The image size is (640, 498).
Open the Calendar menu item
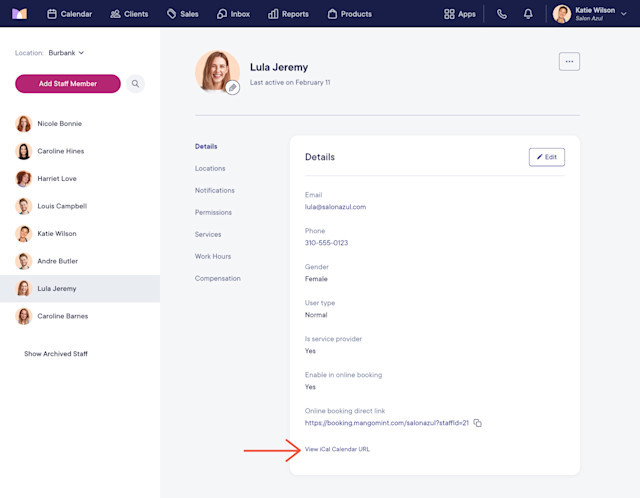69,14
